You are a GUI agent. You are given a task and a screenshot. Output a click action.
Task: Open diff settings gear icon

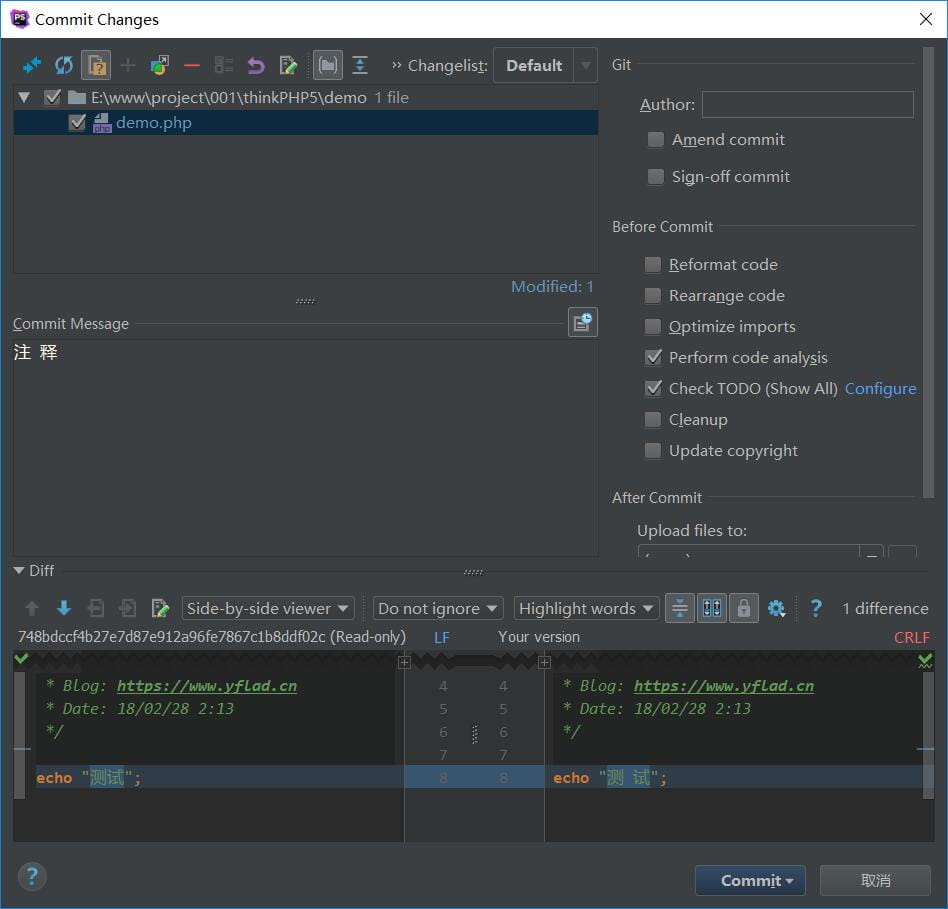(x=776, y=608)
